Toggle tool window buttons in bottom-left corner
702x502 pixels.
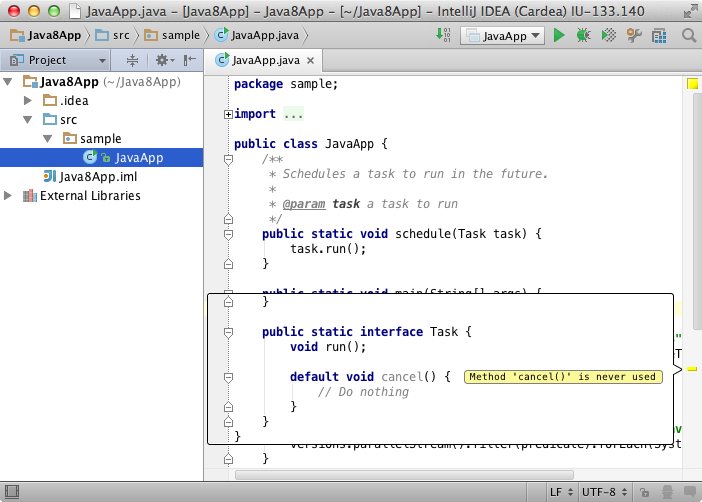click(10, 493)
